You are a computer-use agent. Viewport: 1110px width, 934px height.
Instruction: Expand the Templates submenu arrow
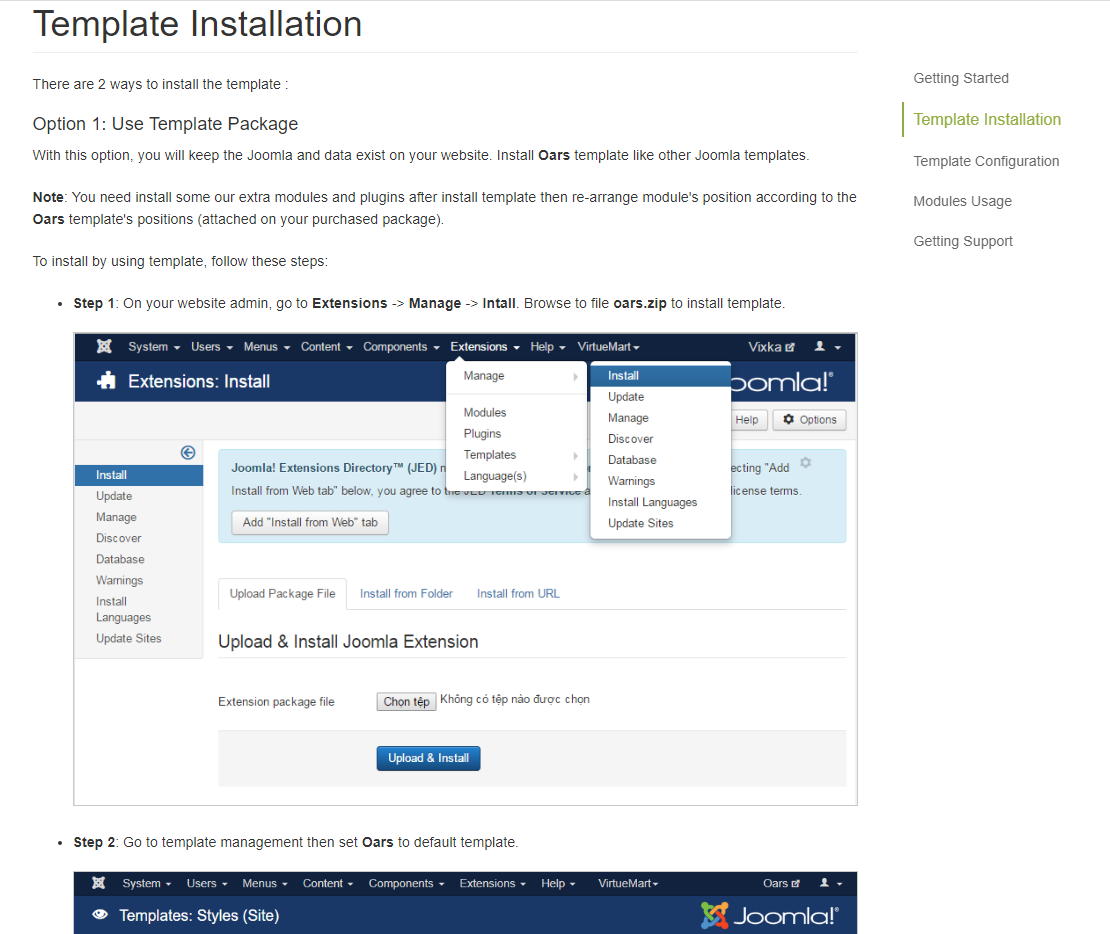(x=576, y=455)
